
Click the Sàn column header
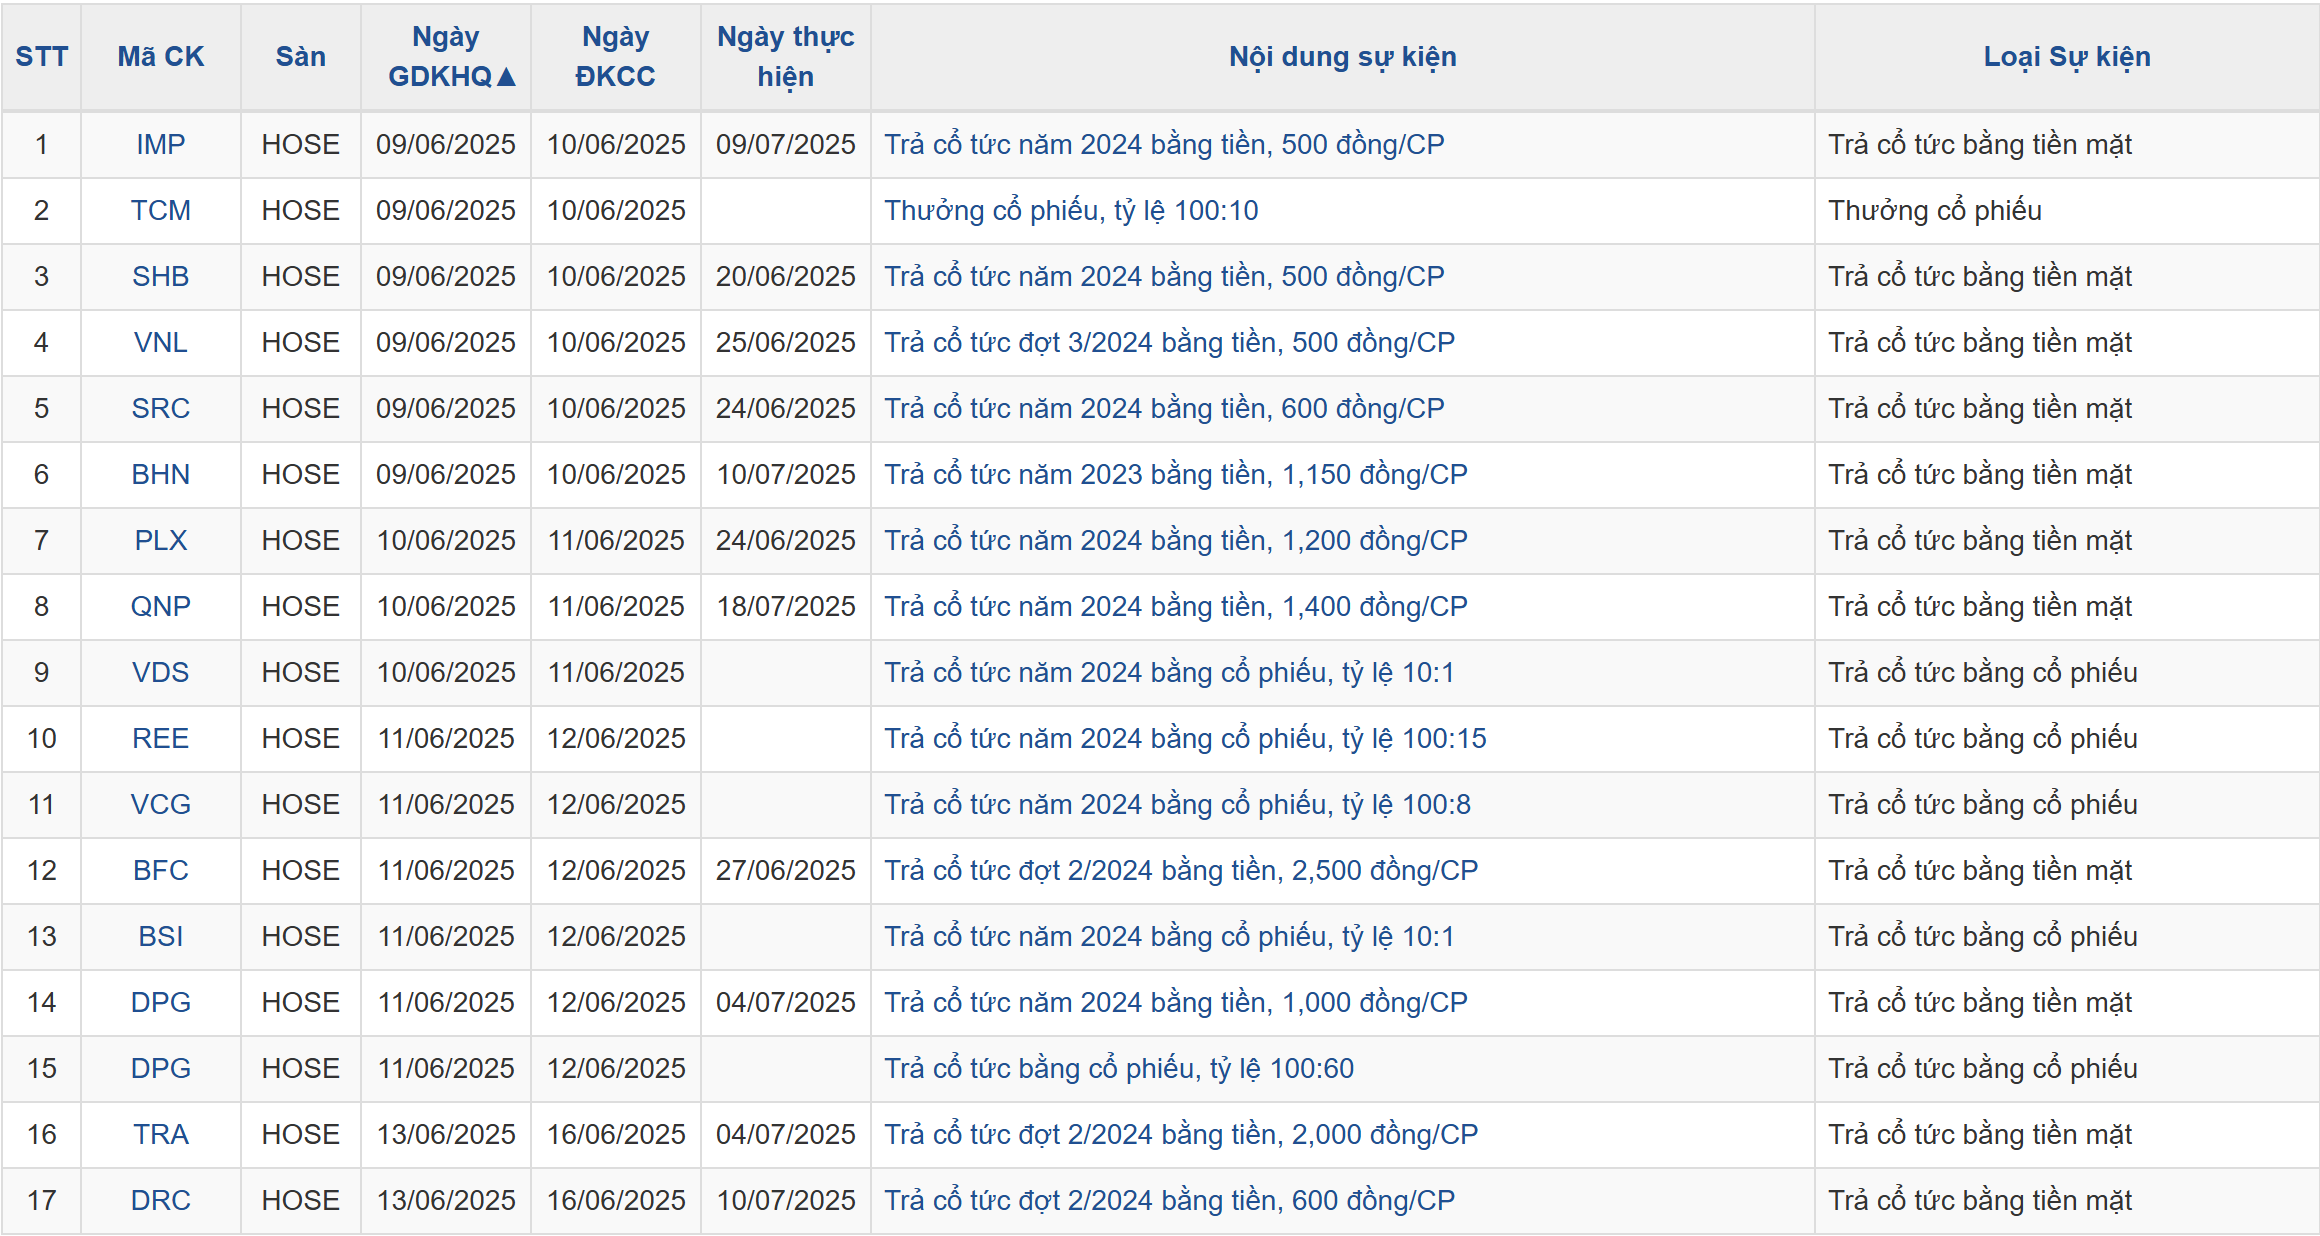(300, 56)
